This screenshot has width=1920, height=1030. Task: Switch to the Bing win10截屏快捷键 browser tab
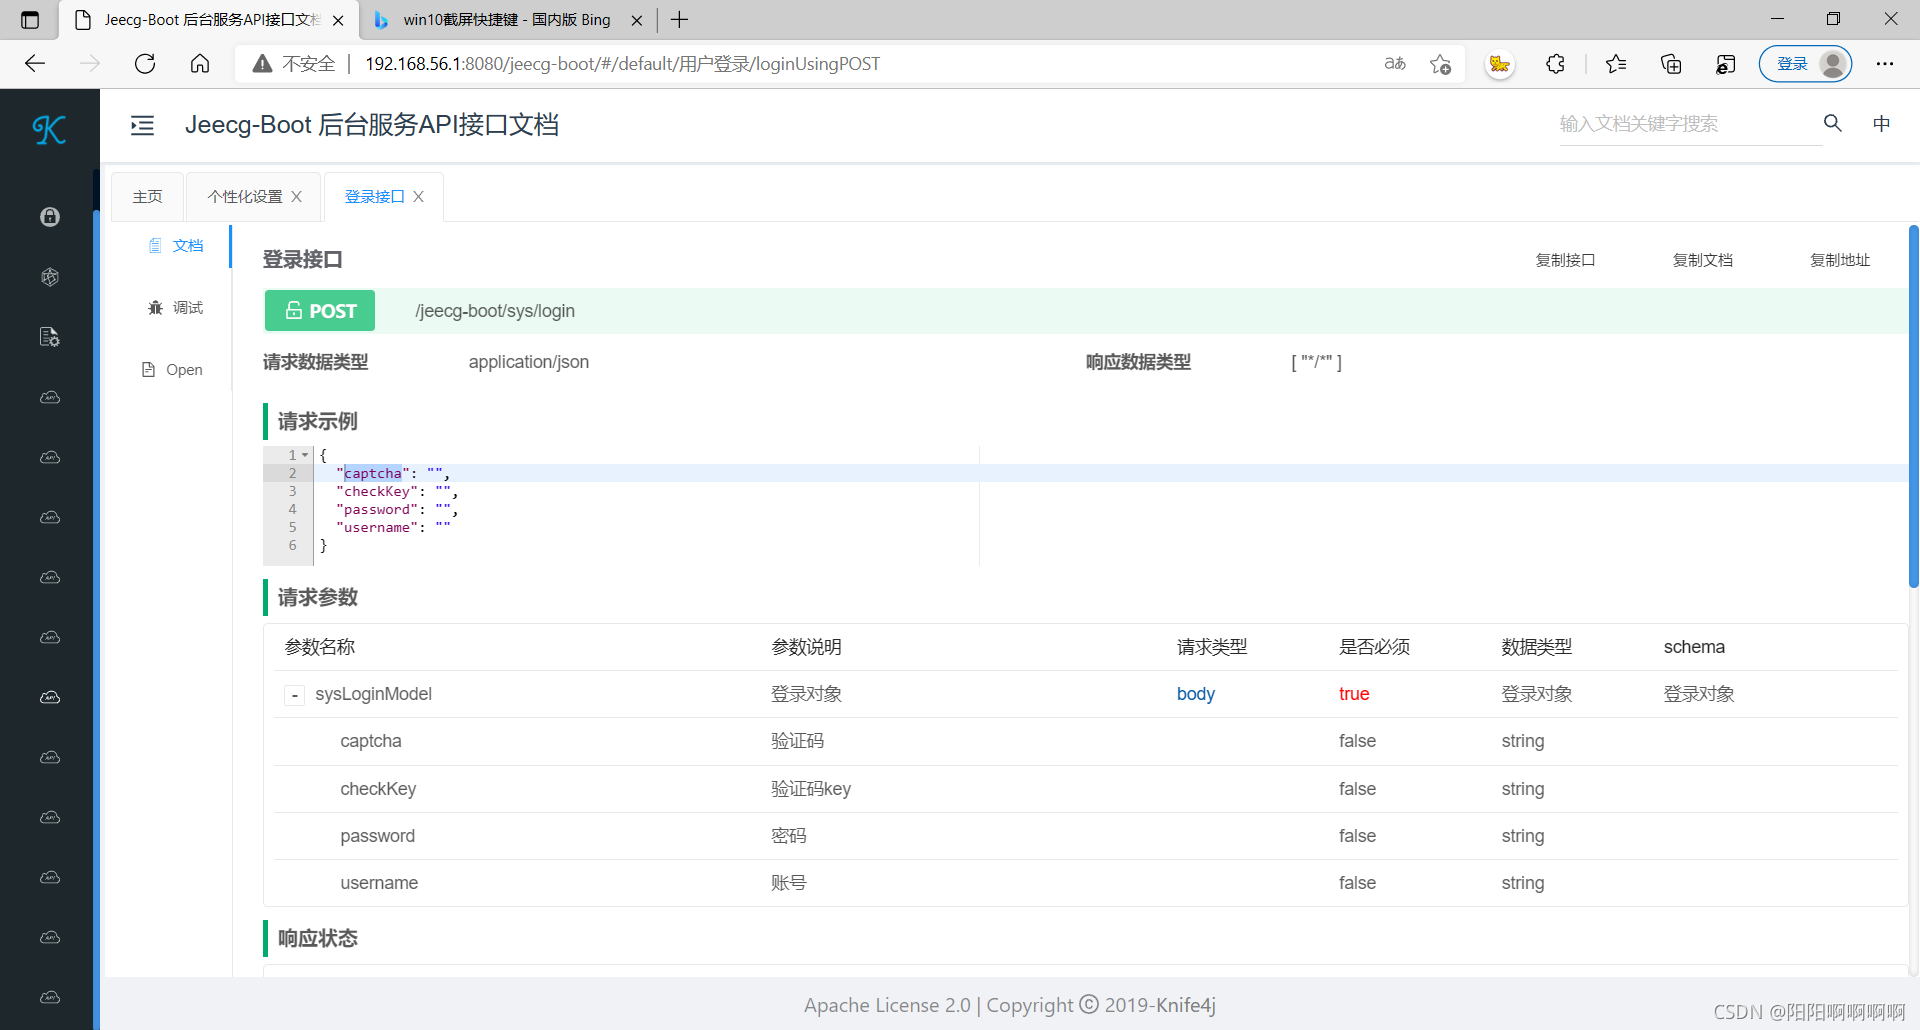(506, 20)
